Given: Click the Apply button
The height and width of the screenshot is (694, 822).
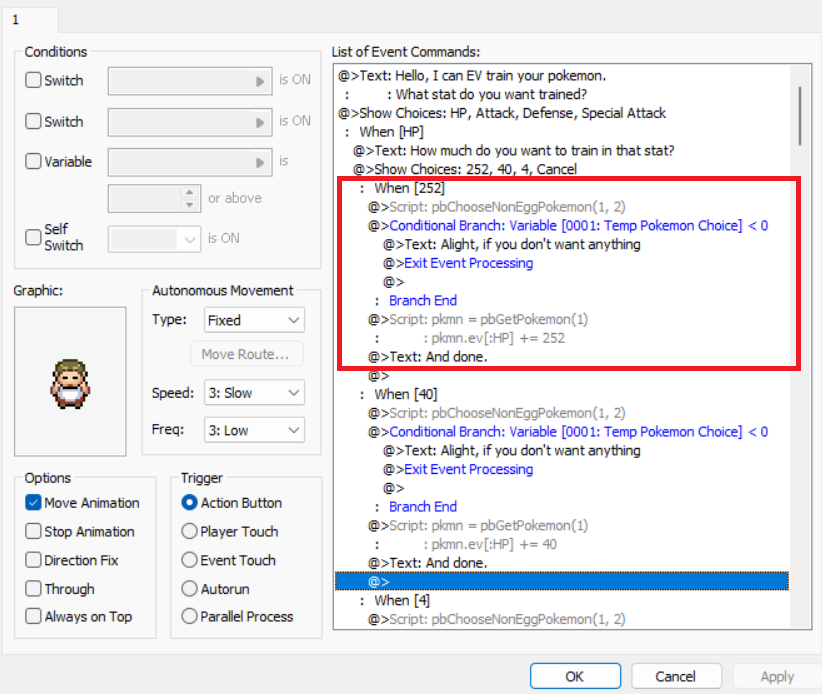Looking at the screenshot, I should pos(777,676).
